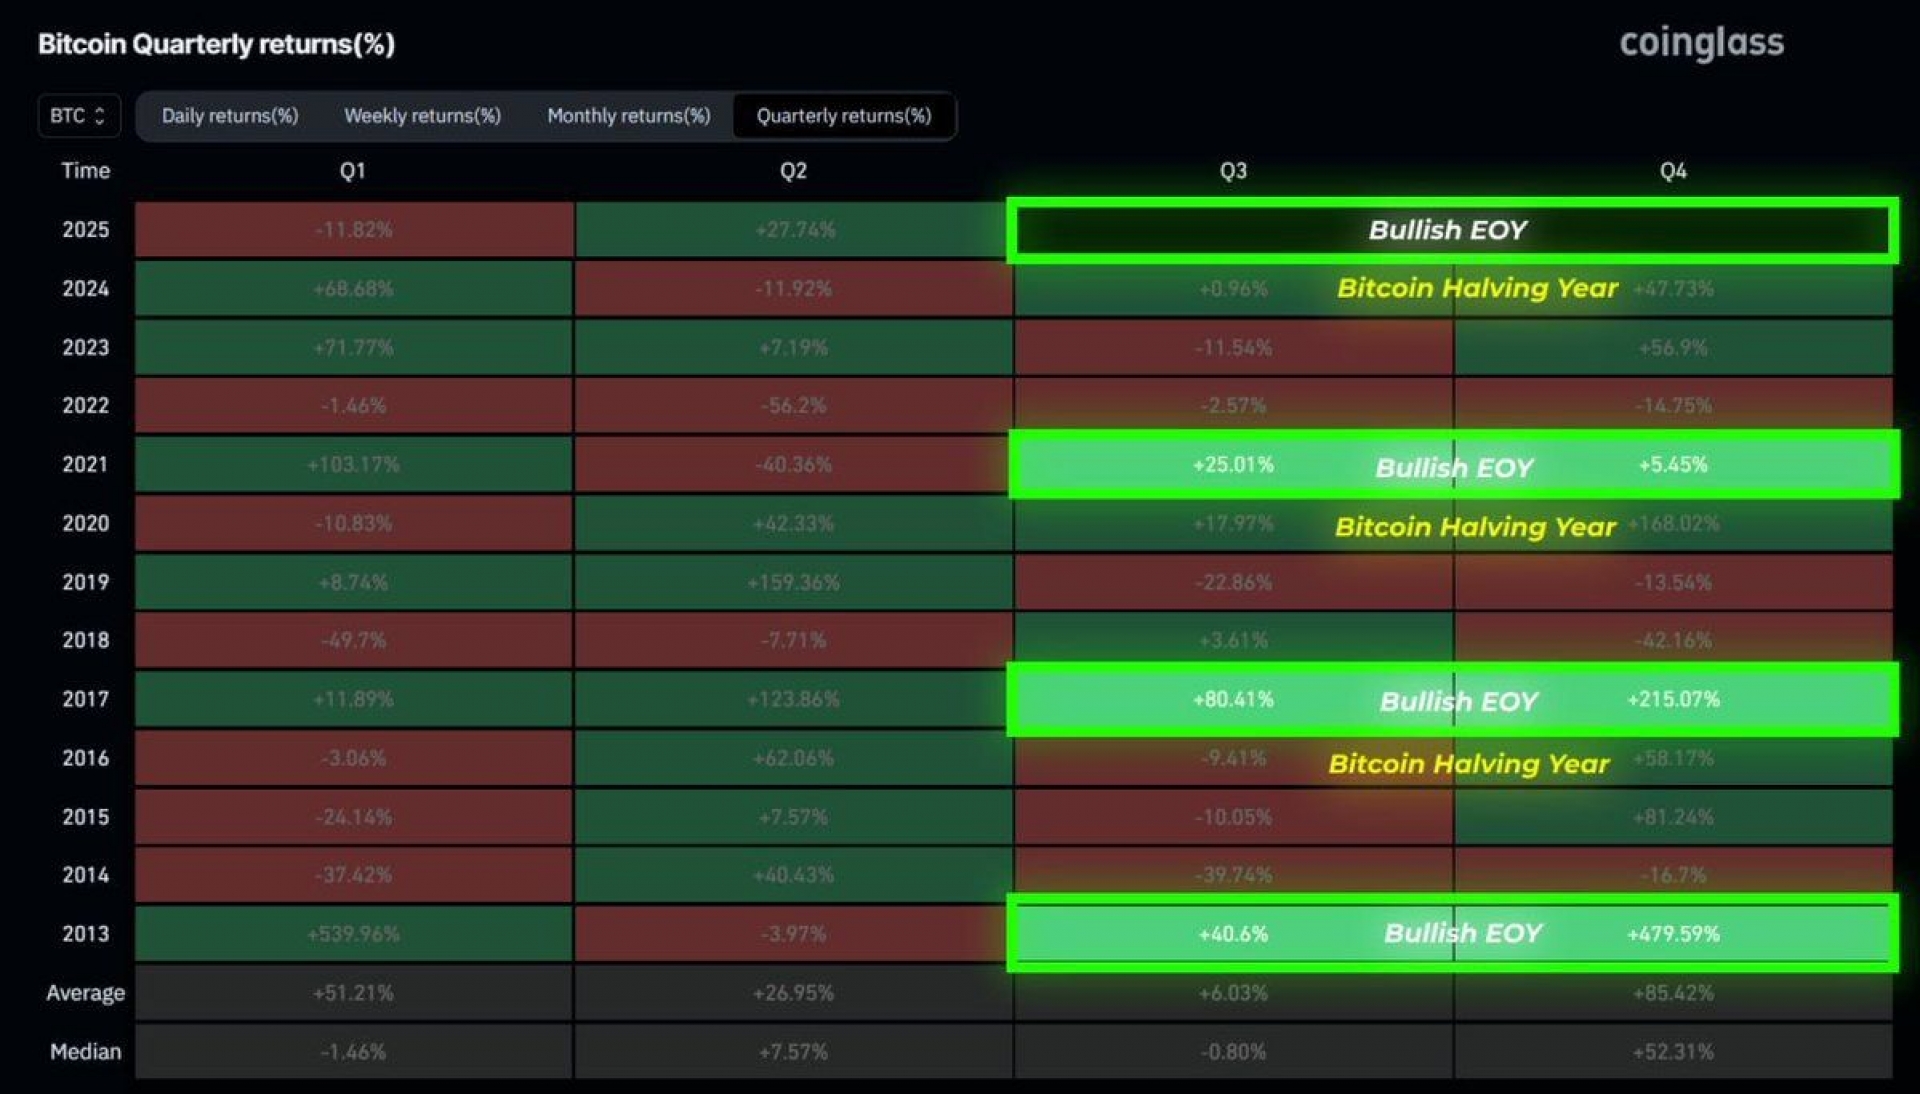Click Average row Q4 value +85.42%

(x=1673, y=993)
